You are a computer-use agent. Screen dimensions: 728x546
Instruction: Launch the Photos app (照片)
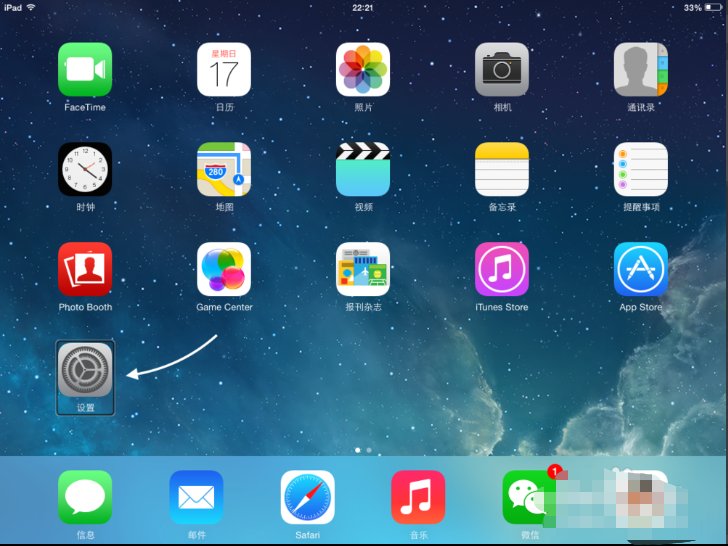363,70
